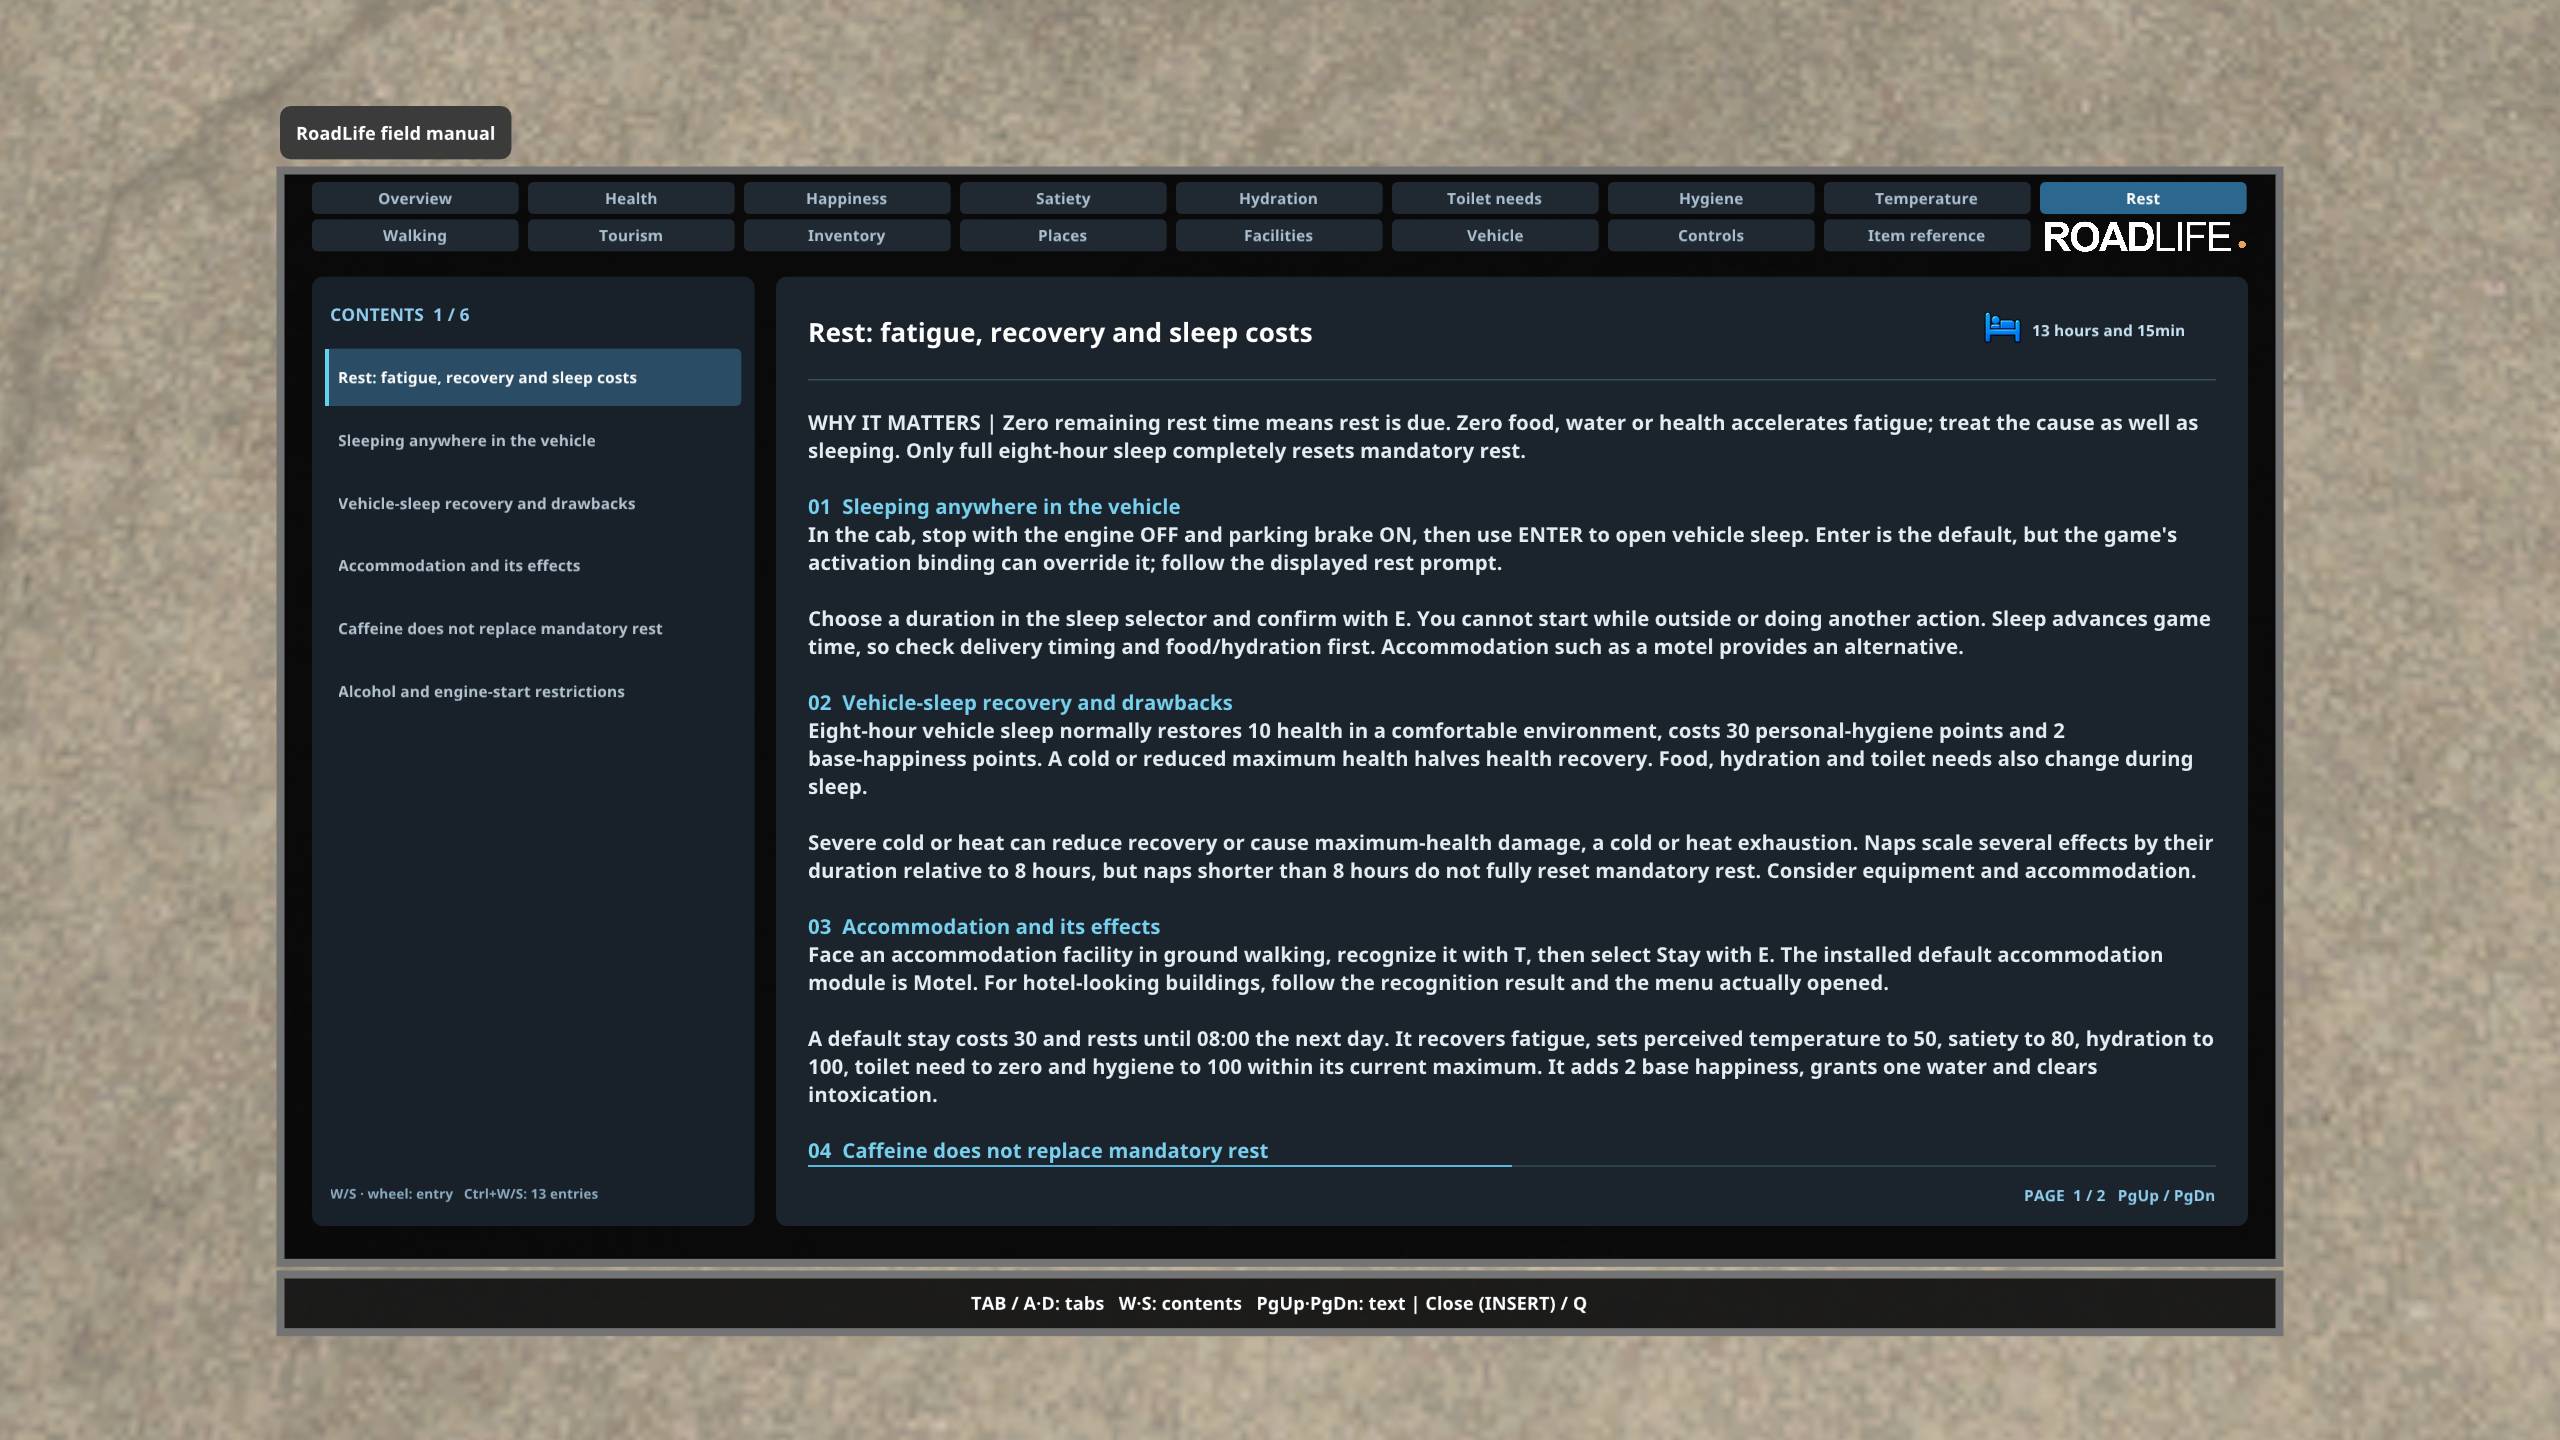Open the Temperature tab
Screen dimensions: 2560x1440
1927,198
